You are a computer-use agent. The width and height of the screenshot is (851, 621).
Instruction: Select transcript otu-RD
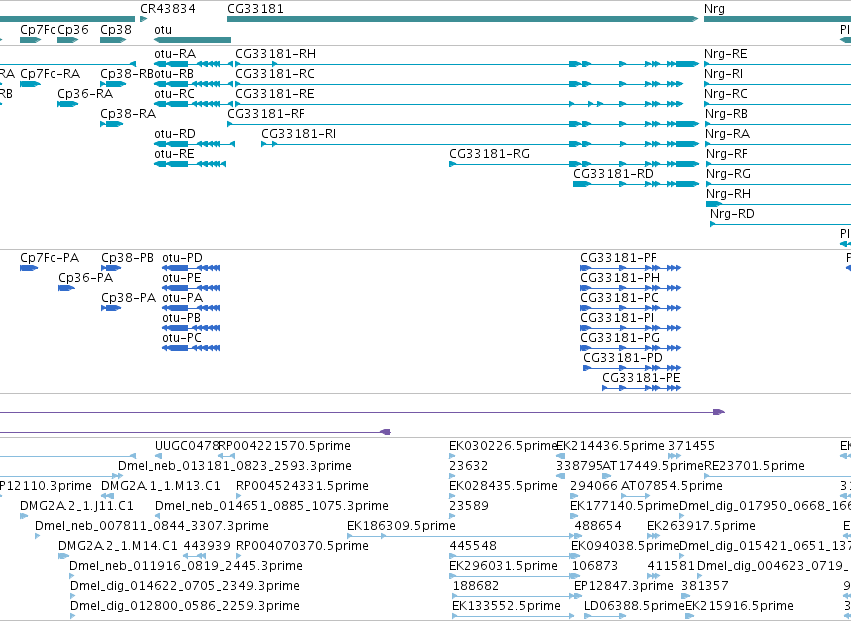[175, 134]
